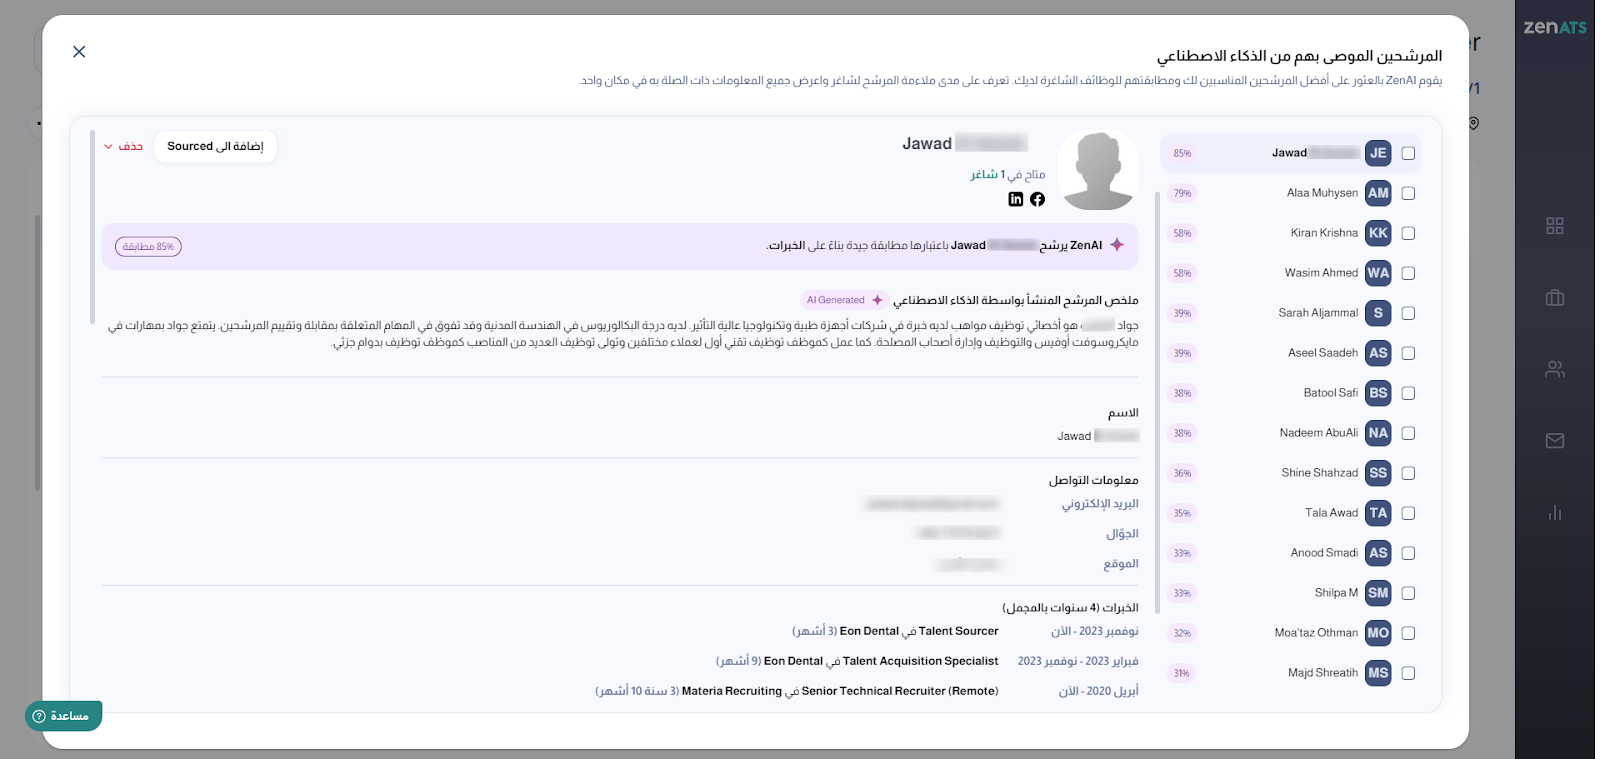Click the SM avatar for Shilpa M
The width and height of the screenshot is (1600, 759).
tap(1378, 593)
